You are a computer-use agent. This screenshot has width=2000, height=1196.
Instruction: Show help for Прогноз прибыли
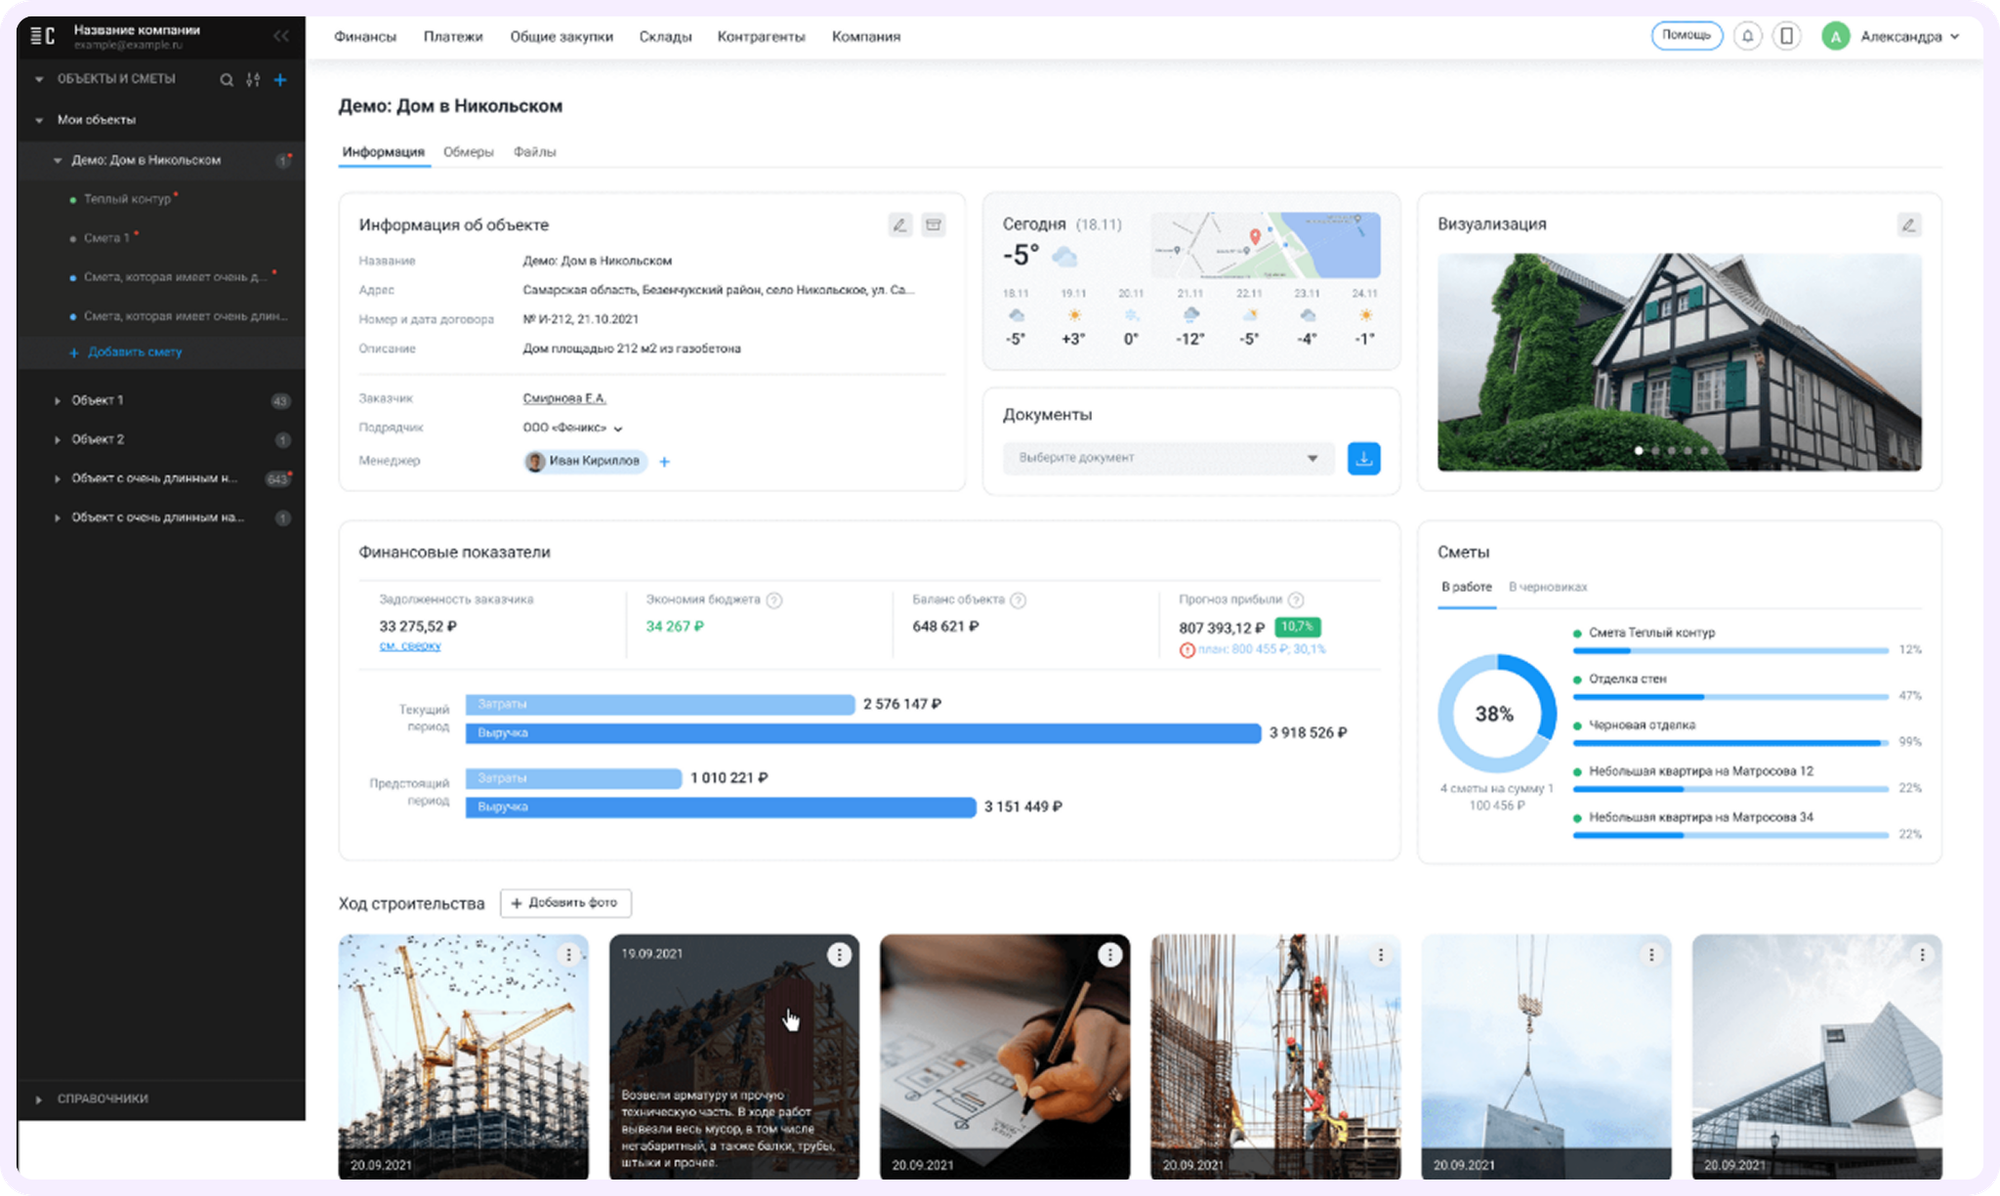[1296, 600]
